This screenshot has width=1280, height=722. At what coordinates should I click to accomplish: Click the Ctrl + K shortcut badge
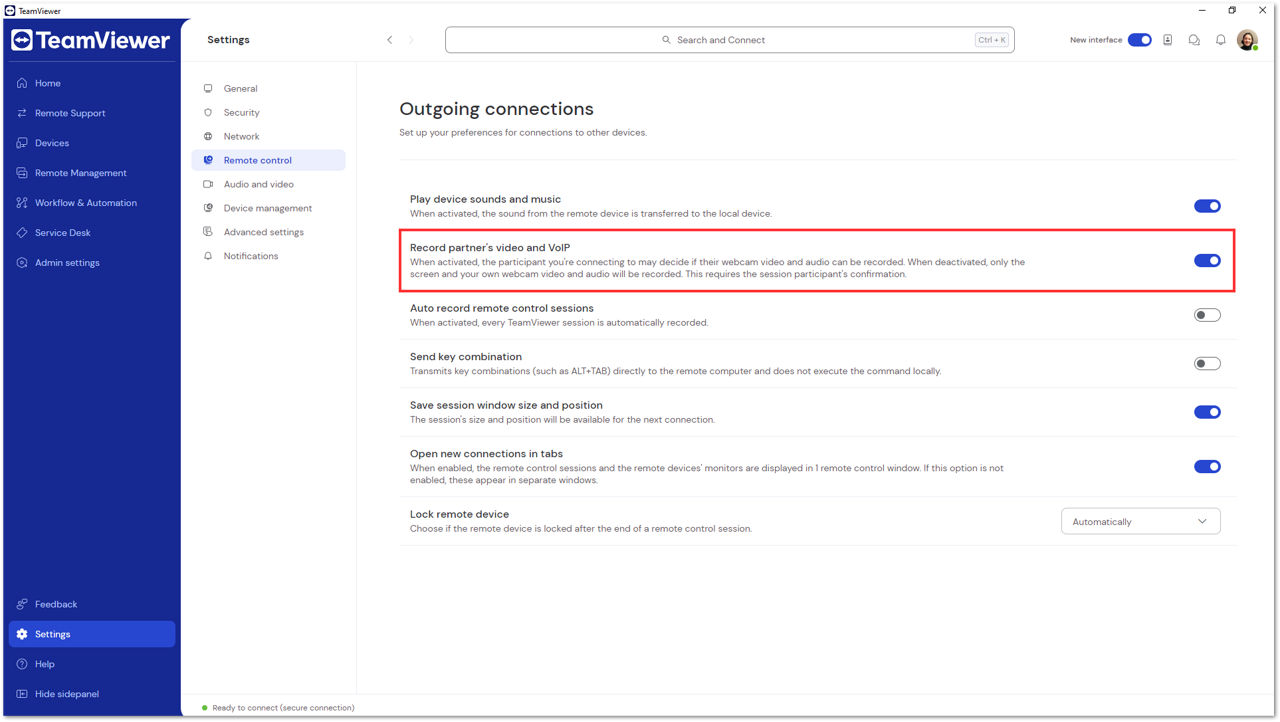tap(992, 40)
